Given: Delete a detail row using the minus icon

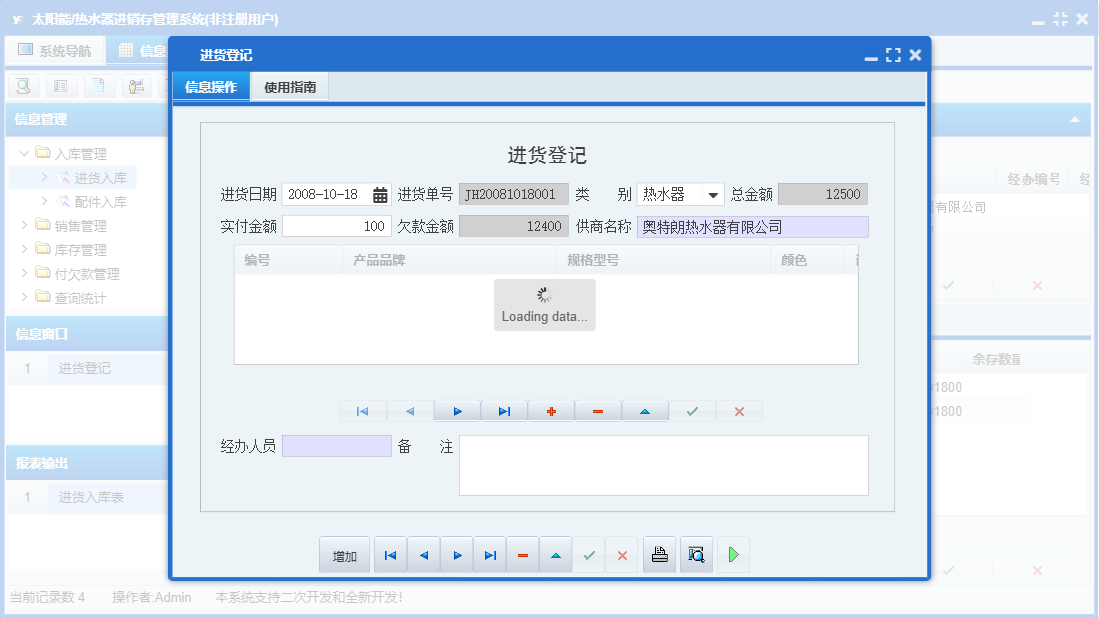Looking at the screenshot, I should [x=597, y=410].
